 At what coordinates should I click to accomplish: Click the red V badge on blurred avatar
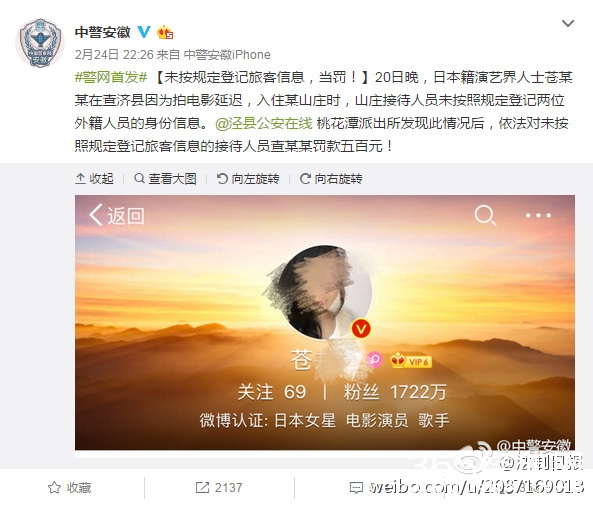pyautogui.click(x=361, y=329)
